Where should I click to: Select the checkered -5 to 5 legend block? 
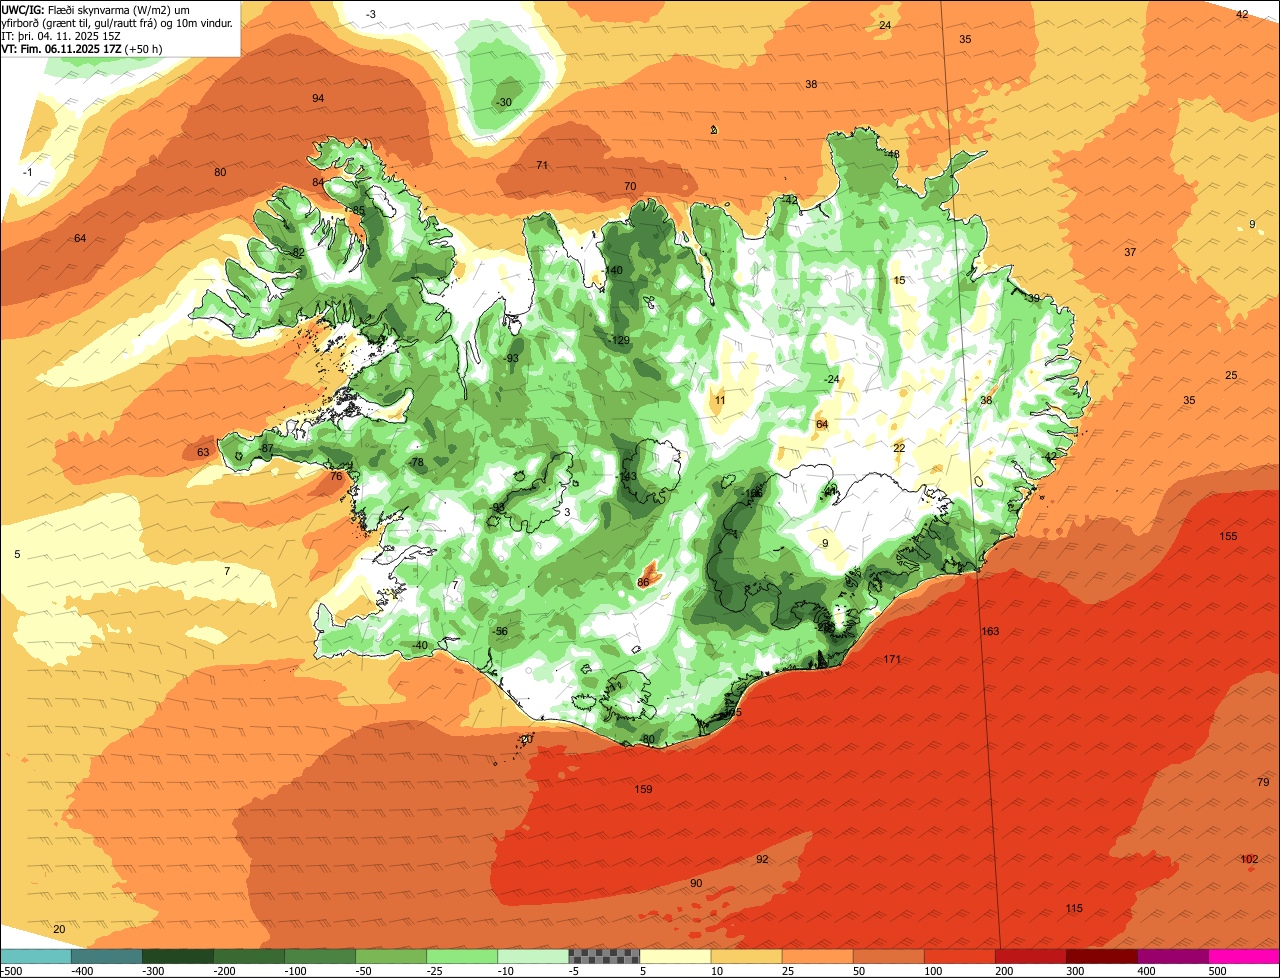click(604, 957)
